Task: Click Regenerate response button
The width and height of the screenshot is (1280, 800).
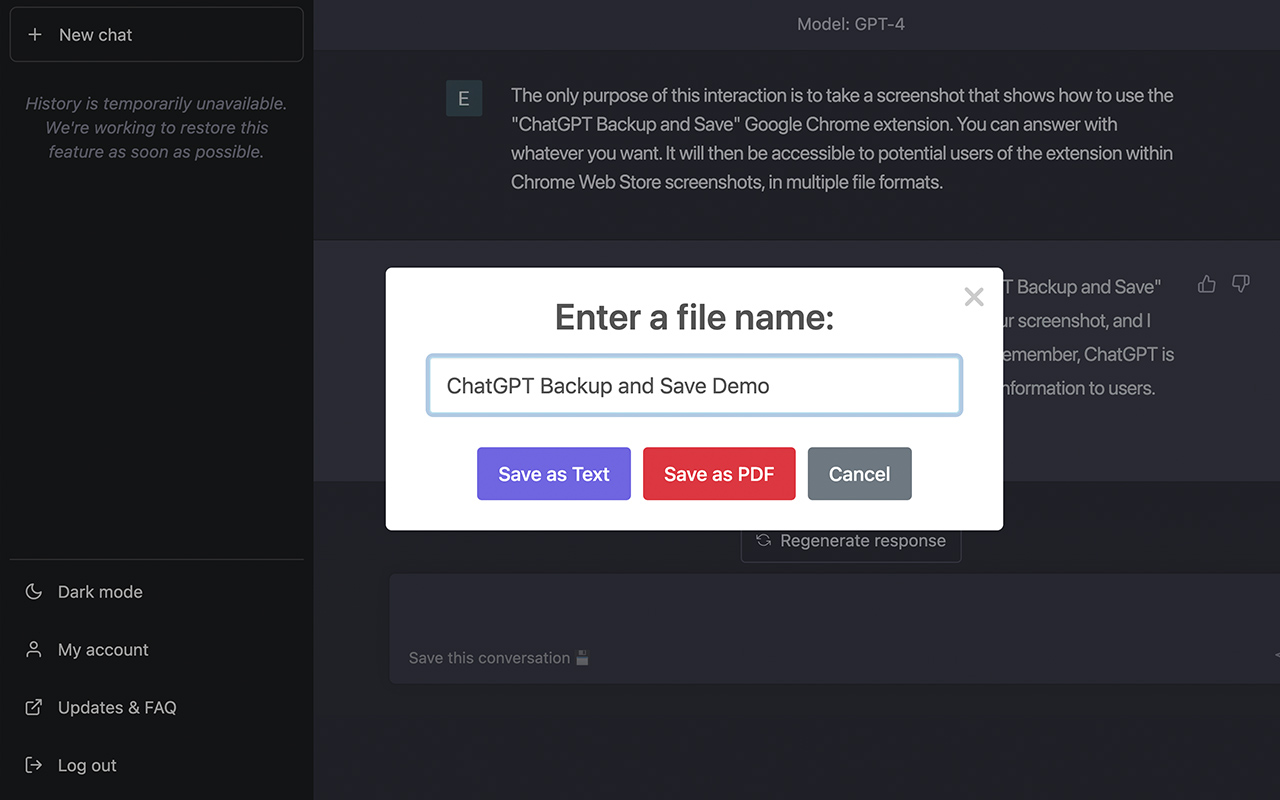Action: pyautogui.click(x=851, y=541)
